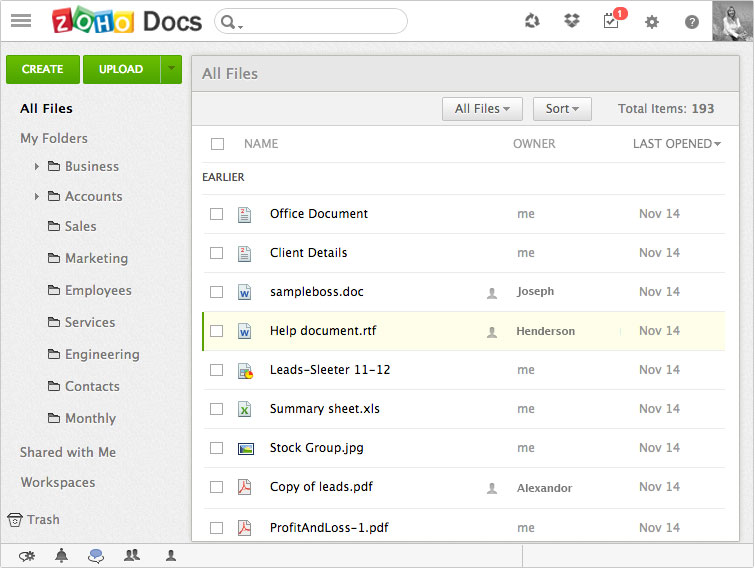
Task: Open the All Files filter dropdown
Action: point(482,109)
